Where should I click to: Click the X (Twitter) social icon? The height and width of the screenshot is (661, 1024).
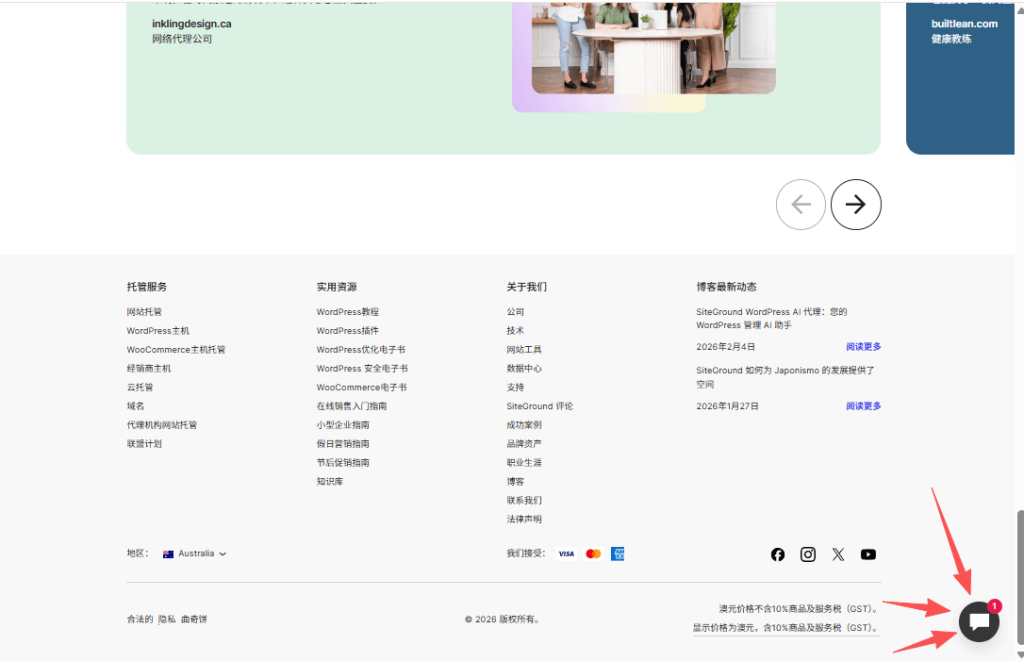[x=838, y=554]
